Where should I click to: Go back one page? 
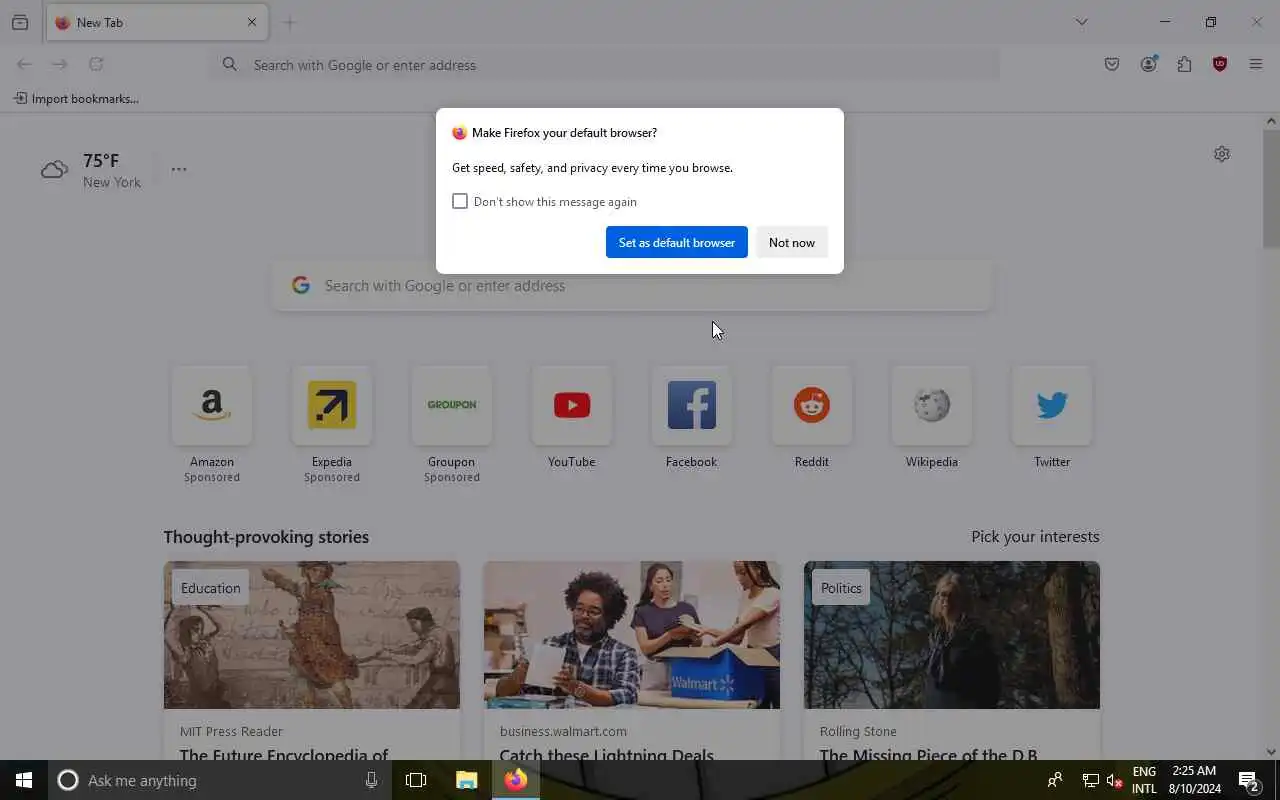(24, 64)
